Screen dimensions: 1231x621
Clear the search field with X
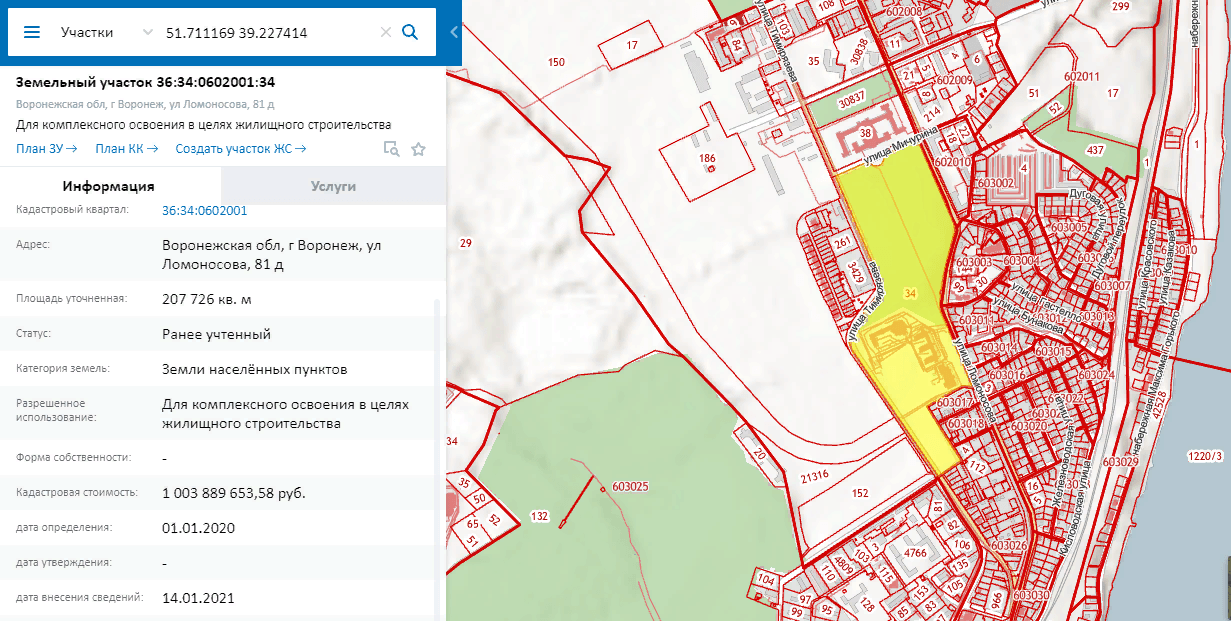click(386, 32)
